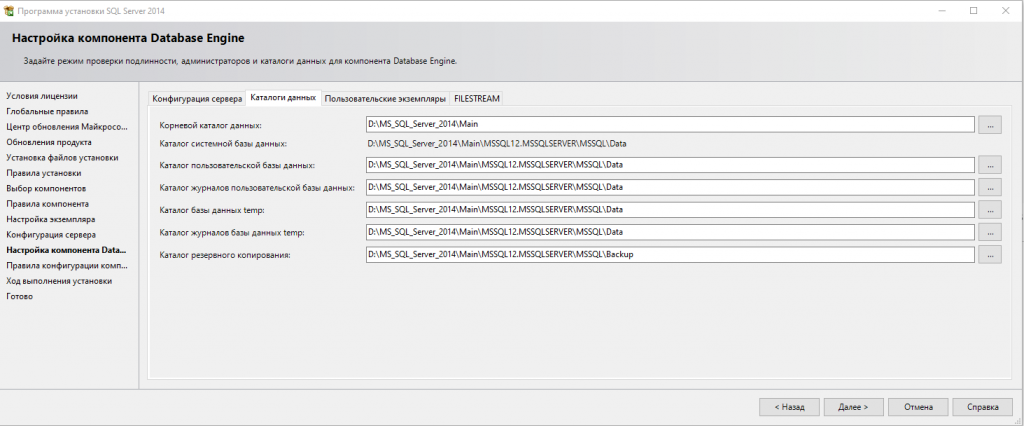Screen dimensions: 1024x426
Task: Click the Каталог журналов пользовательской базы данных label
Action: tap(257, 188)
